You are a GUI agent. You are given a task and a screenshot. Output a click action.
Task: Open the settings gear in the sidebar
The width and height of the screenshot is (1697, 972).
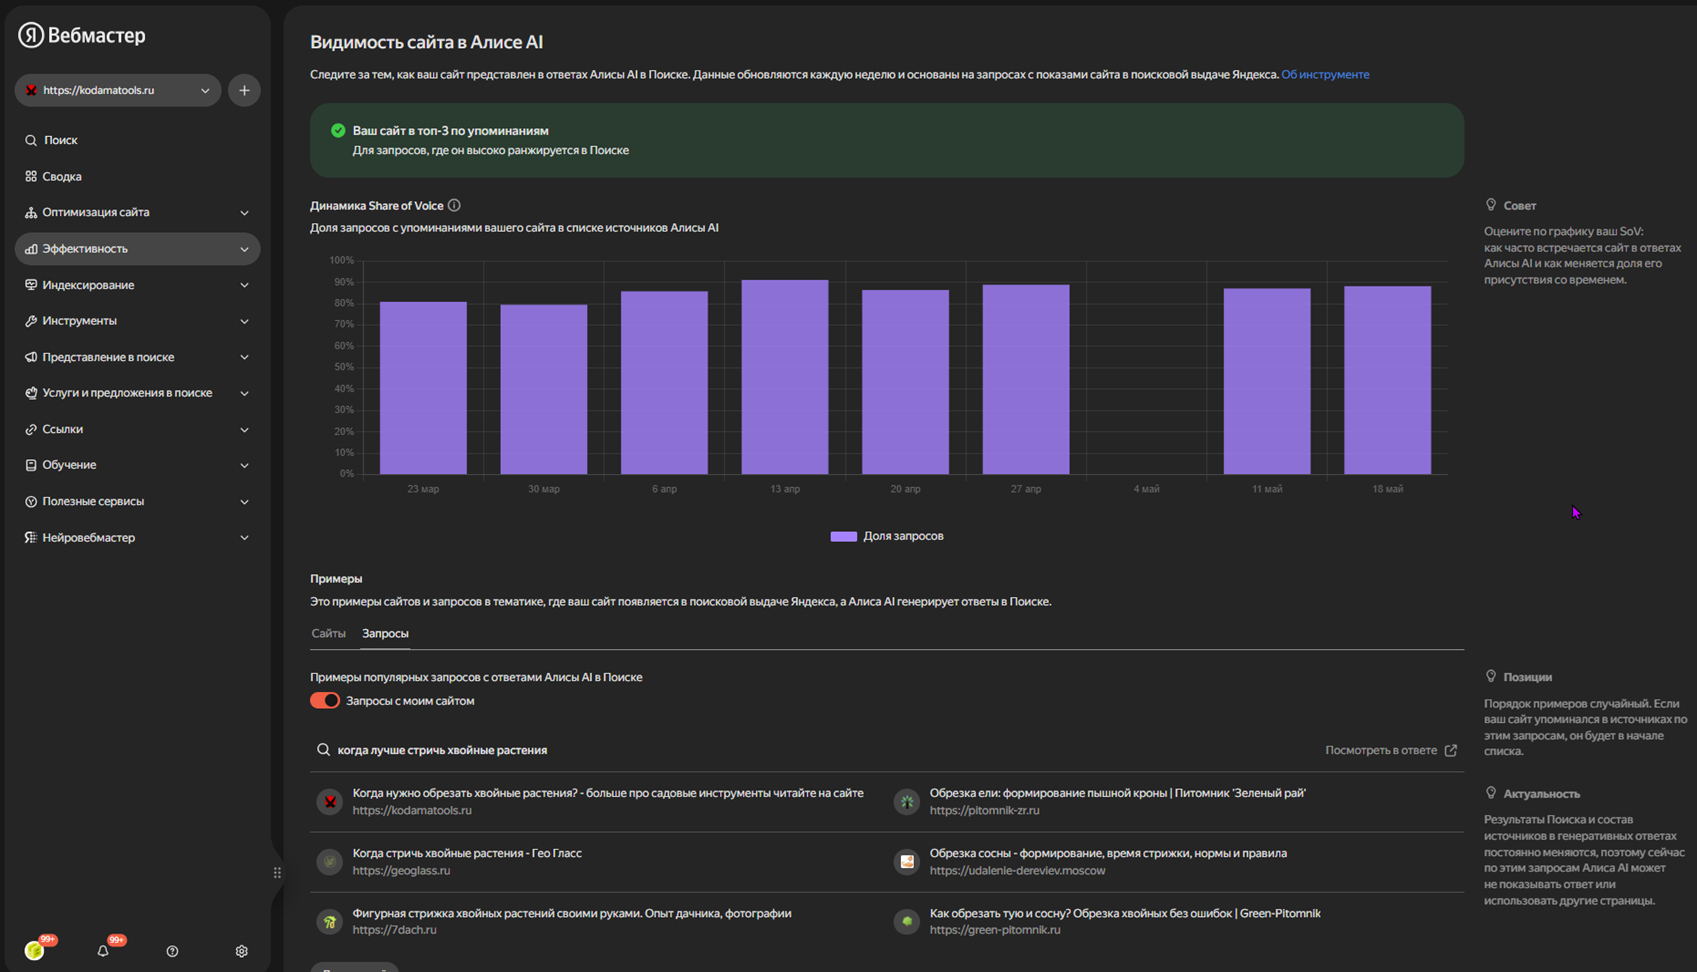click(241, 951)
